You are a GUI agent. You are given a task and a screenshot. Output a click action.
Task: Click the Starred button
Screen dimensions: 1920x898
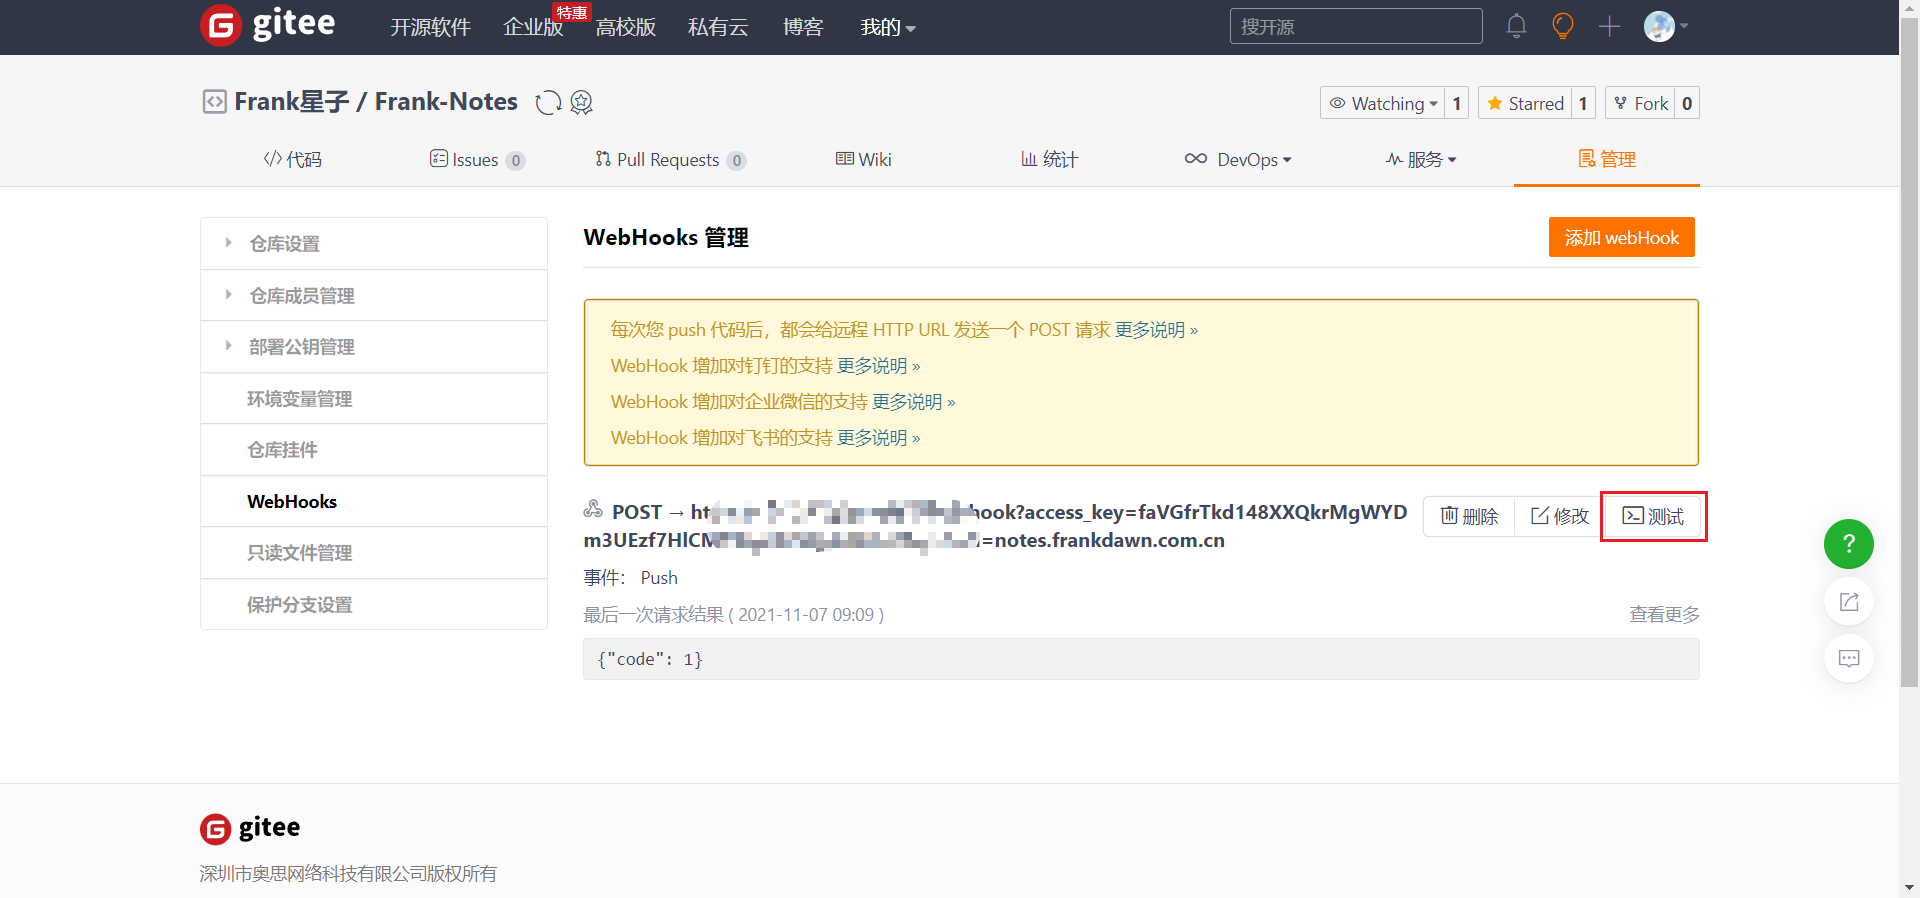(1525, 103)
